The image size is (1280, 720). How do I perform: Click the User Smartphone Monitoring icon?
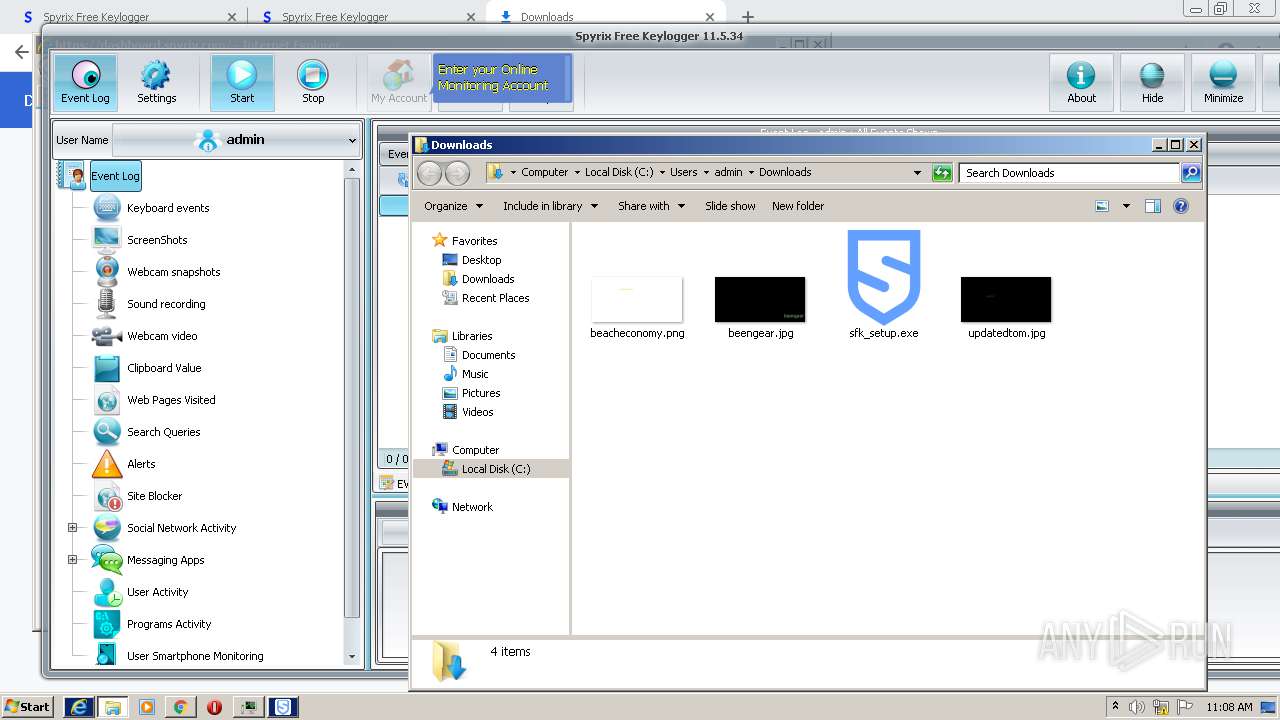pyautogui.click(x=107, y=655)
